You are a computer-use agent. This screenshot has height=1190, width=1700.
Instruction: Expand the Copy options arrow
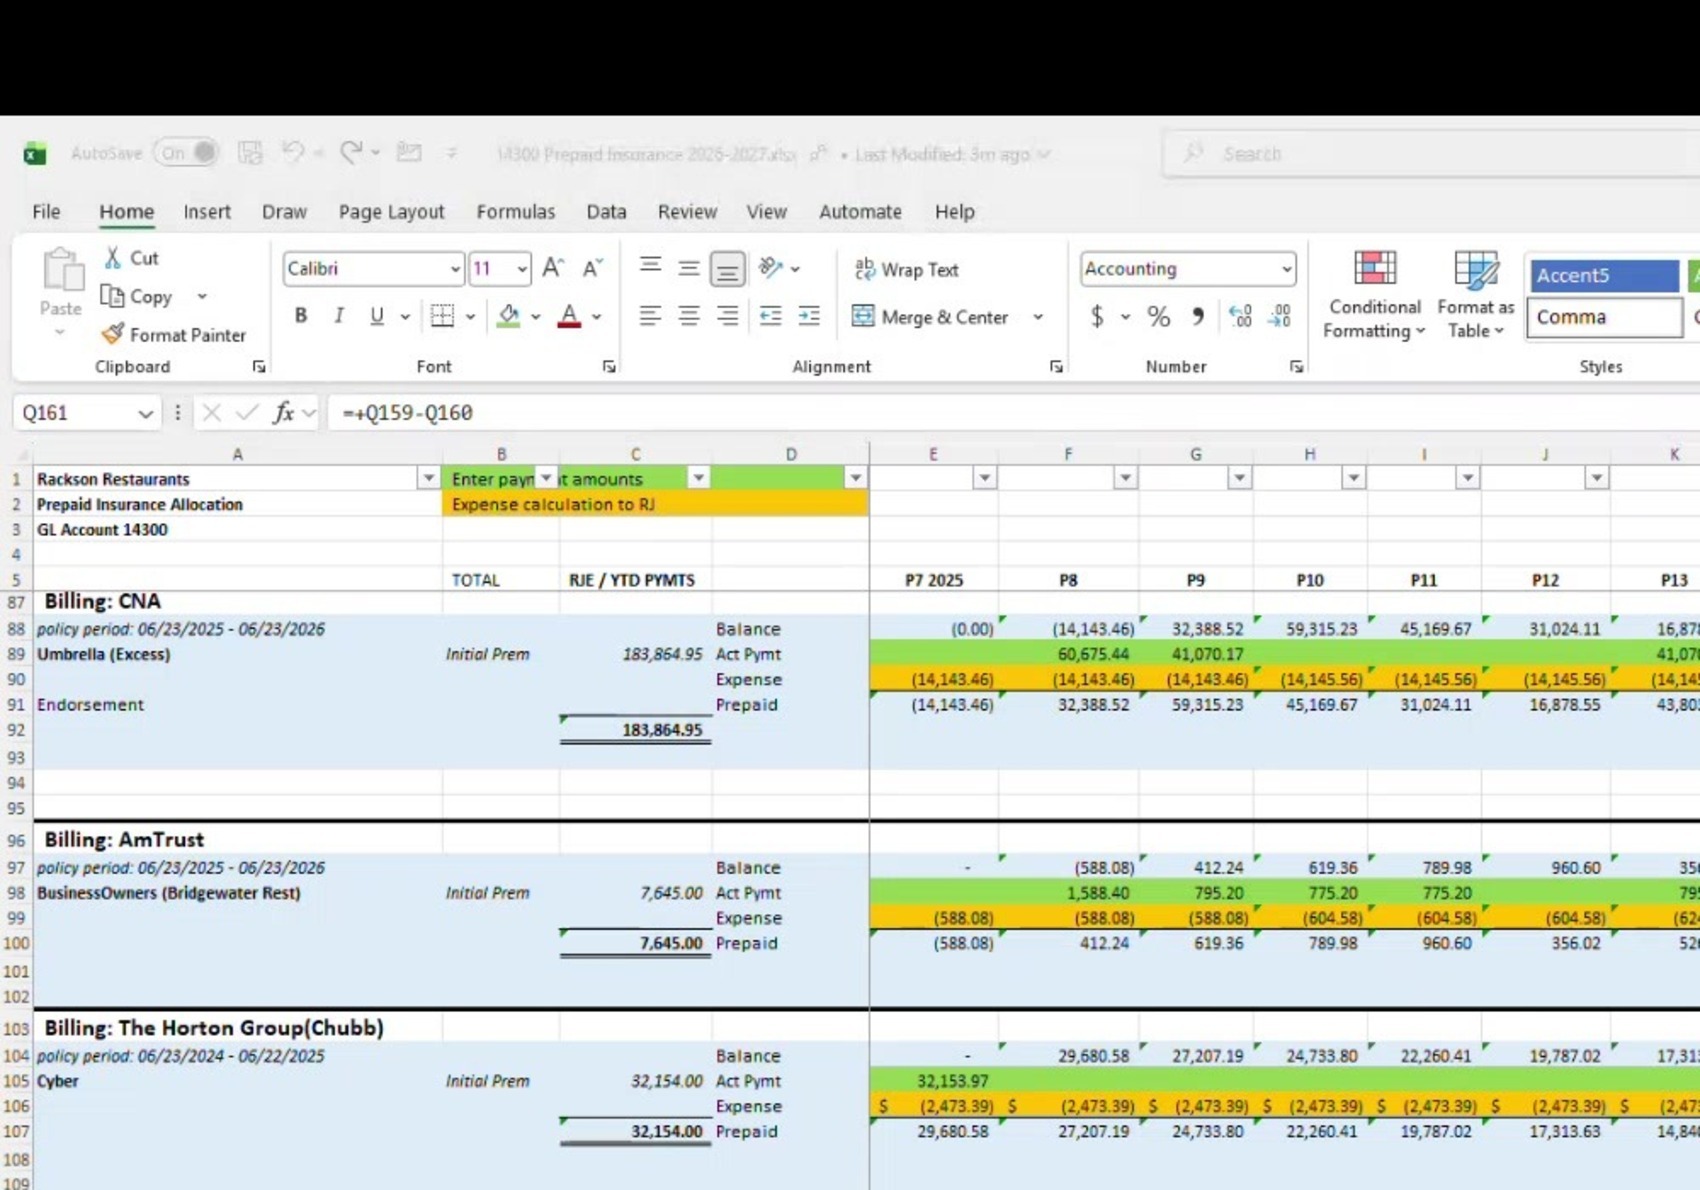[x=202, y=297]
